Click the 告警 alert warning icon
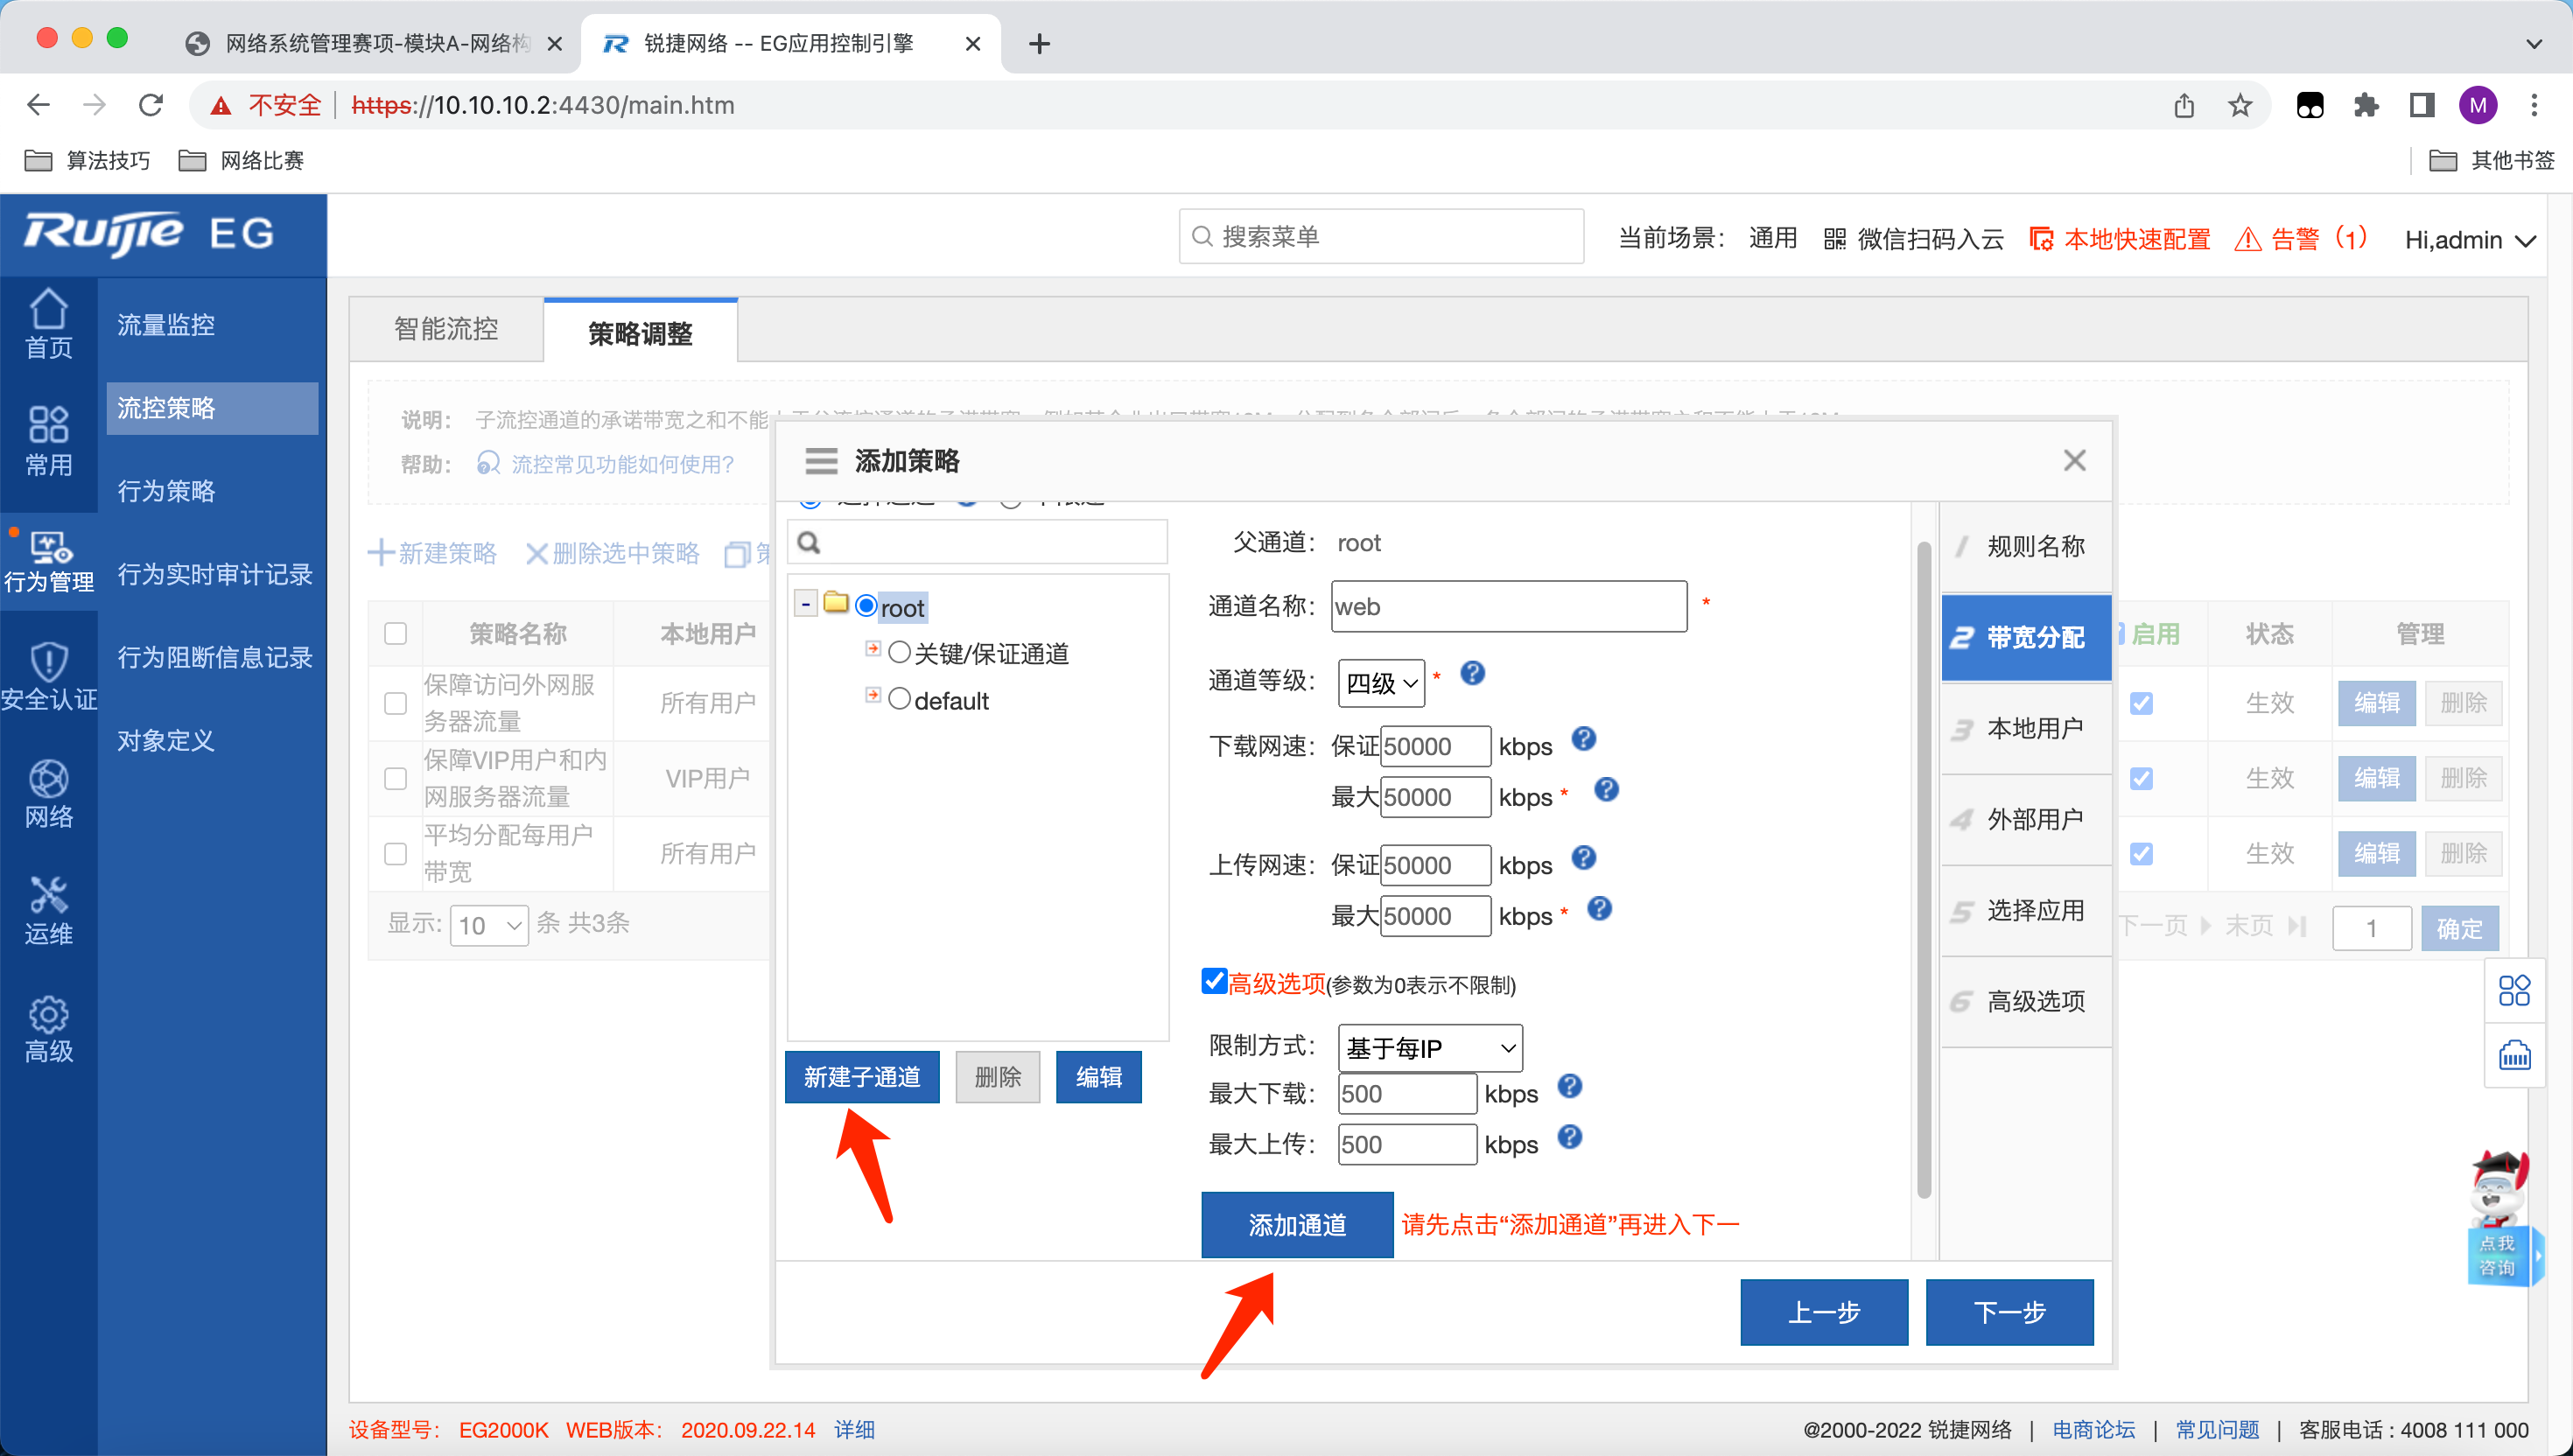Image resolution: width=2573 pixels, height=1456 pixels. tap(2247, 239)
